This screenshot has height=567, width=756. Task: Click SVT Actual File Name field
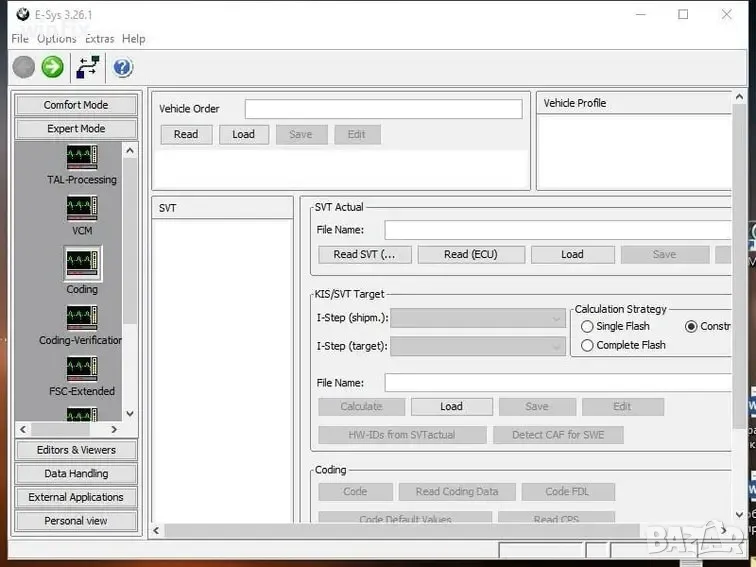point(558,230)
